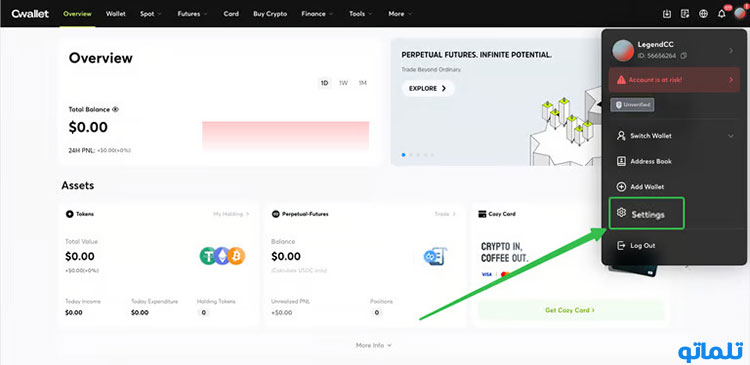
Task: Click the Cwallet logo
Action: tap(30, 14)
